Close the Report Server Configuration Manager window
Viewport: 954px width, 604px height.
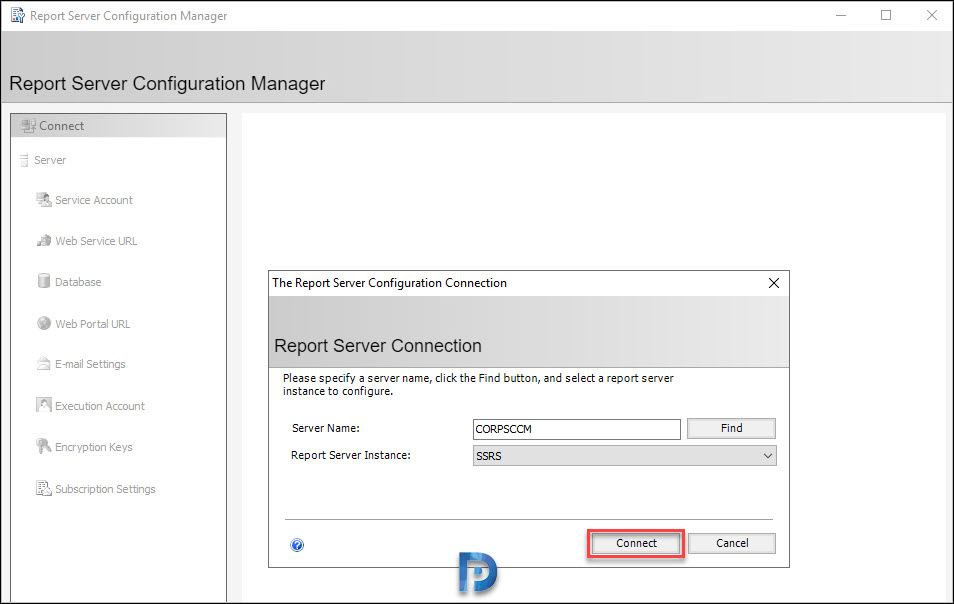931,15
